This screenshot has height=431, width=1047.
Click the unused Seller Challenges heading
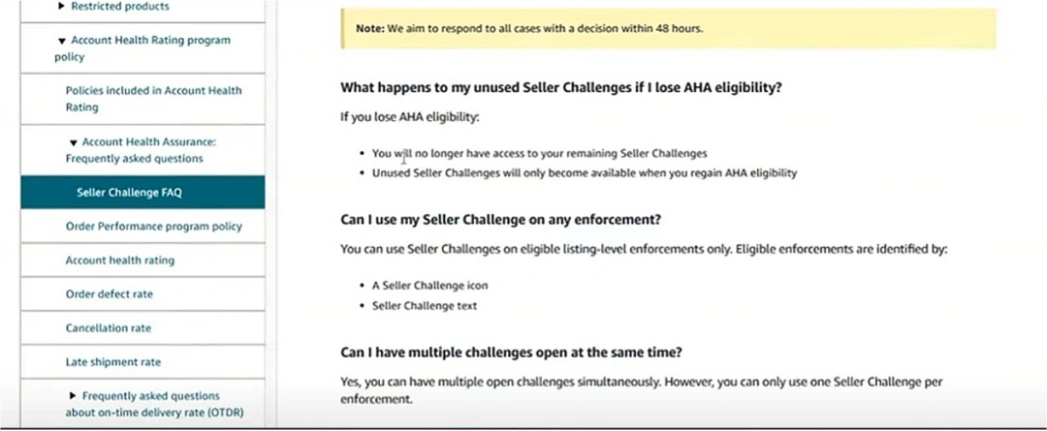click(560, 87)
